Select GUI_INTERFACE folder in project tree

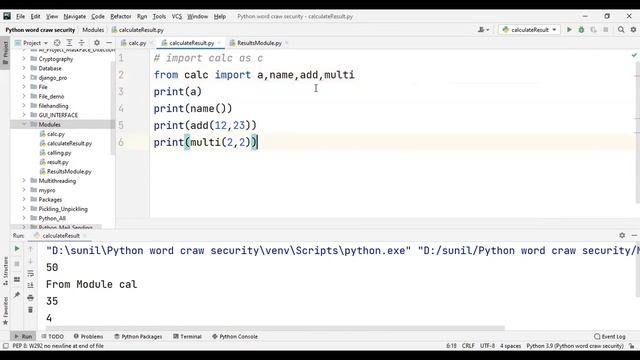point(58,115)
